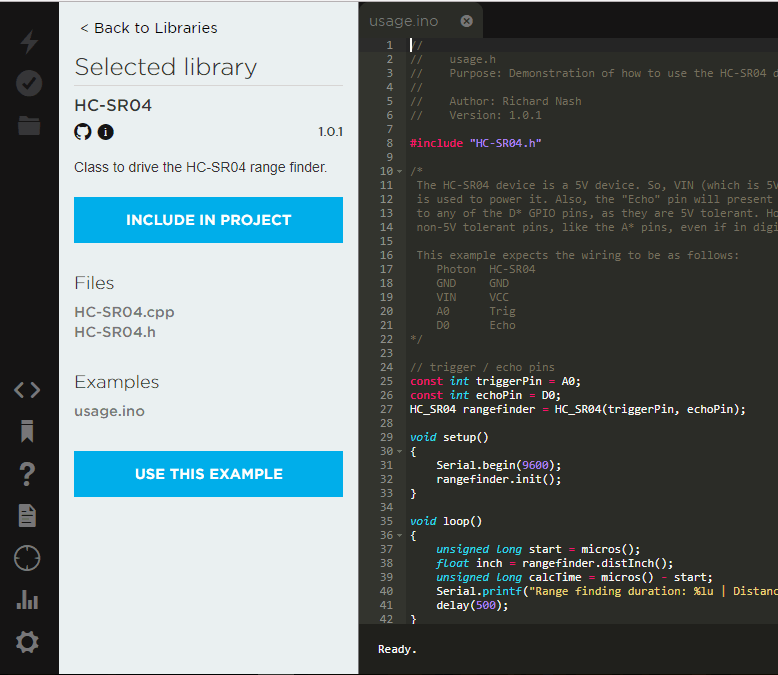Select the usage.ino editor tab
This screenshot has width=778, height=675.
tap(405, 21)
